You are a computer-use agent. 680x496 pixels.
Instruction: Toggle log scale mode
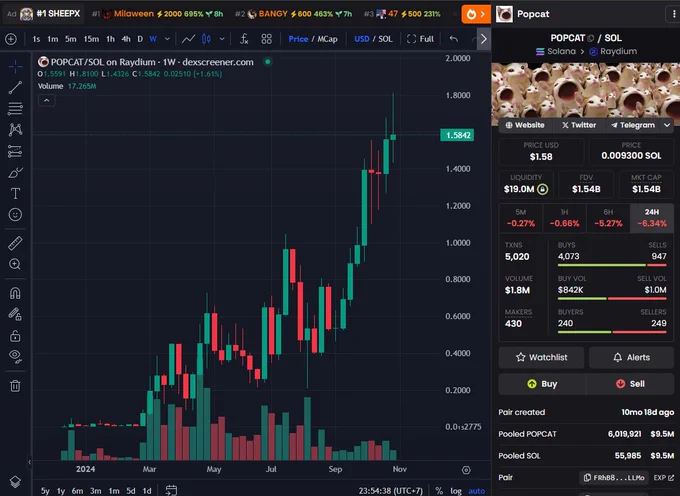pyautogui.click(x=456, y=491)
